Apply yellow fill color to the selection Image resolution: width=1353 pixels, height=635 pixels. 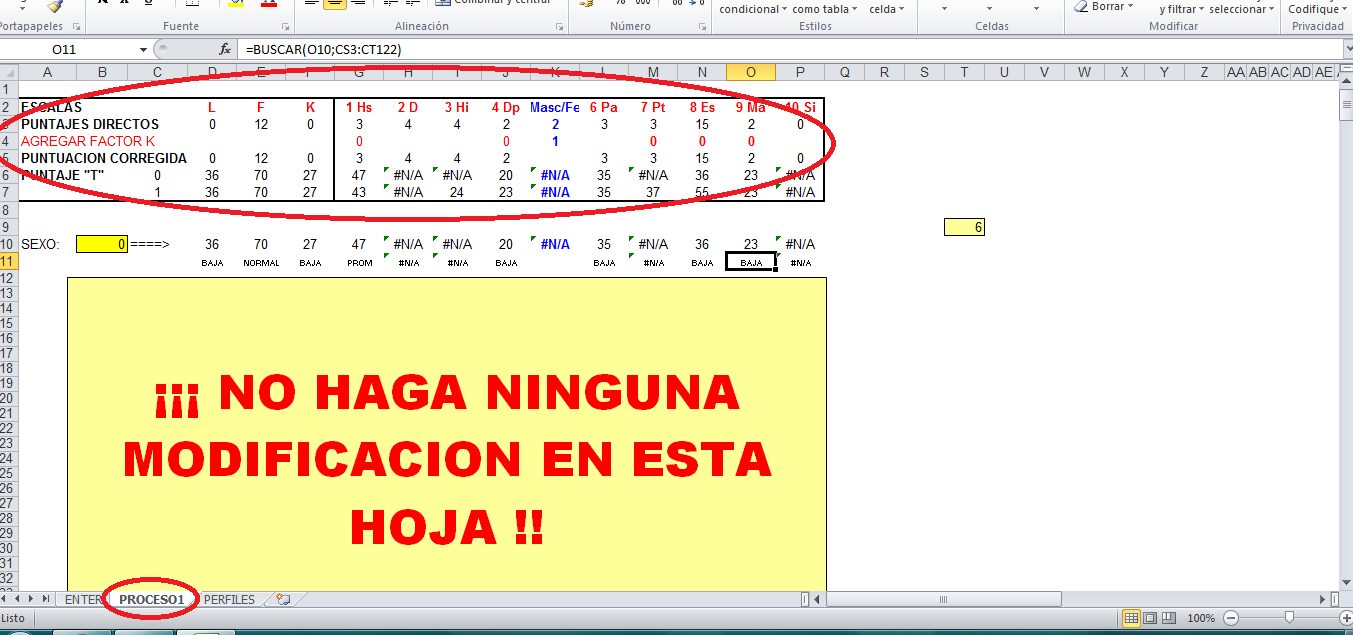tap(236, 6)
